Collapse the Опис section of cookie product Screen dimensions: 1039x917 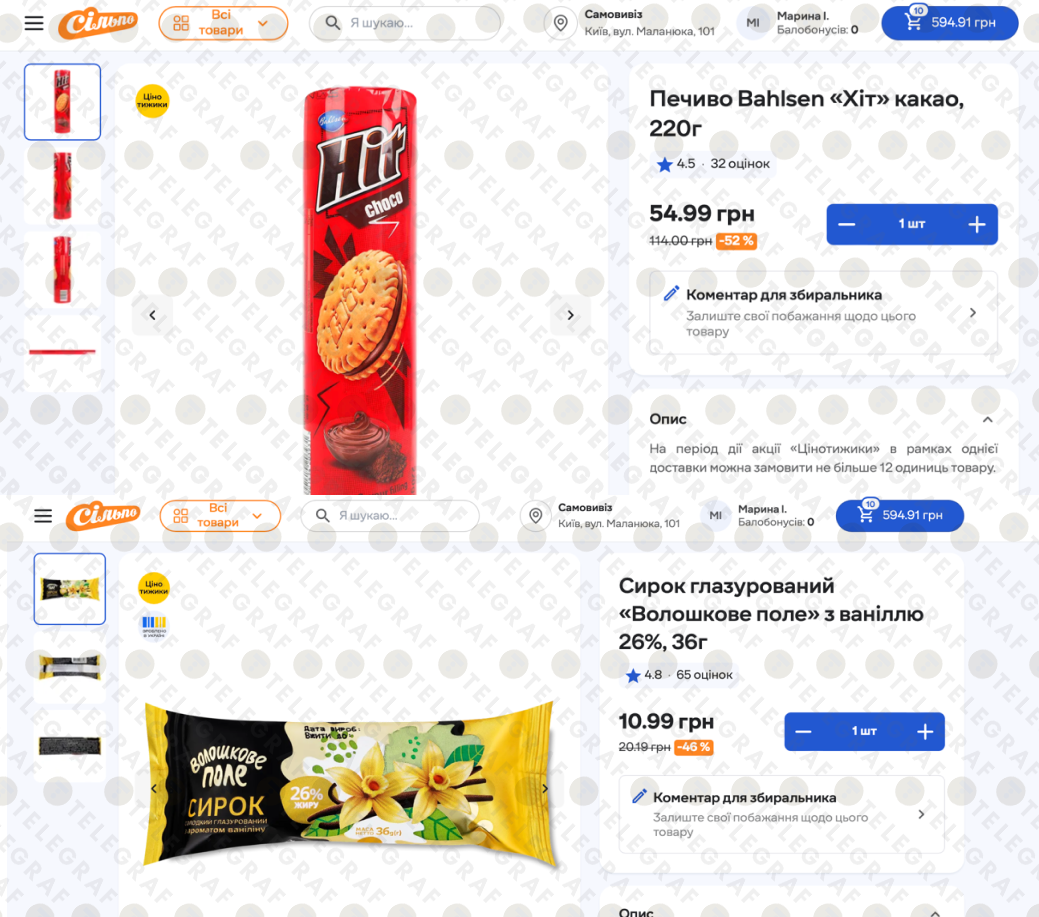987,419
